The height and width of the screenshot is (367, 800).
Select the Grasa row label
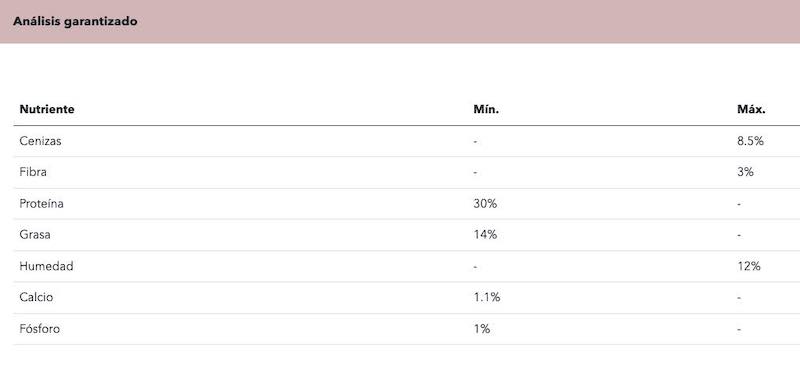[x=35, y=235]
